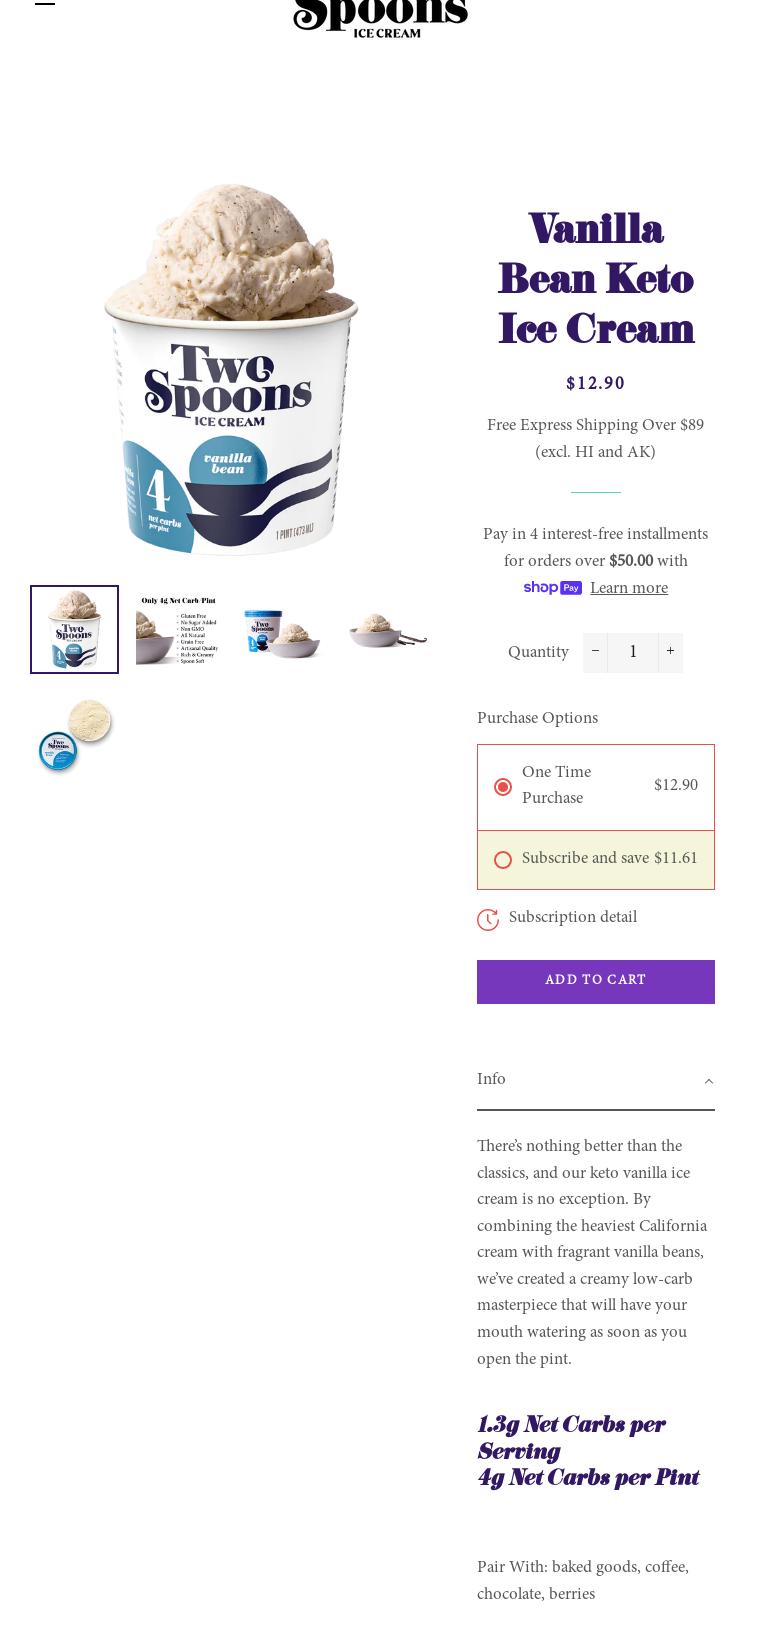This screenshot has width=770, height=1626.
Task: Increase quantity with the plus button
Action: tap(671, 652)
